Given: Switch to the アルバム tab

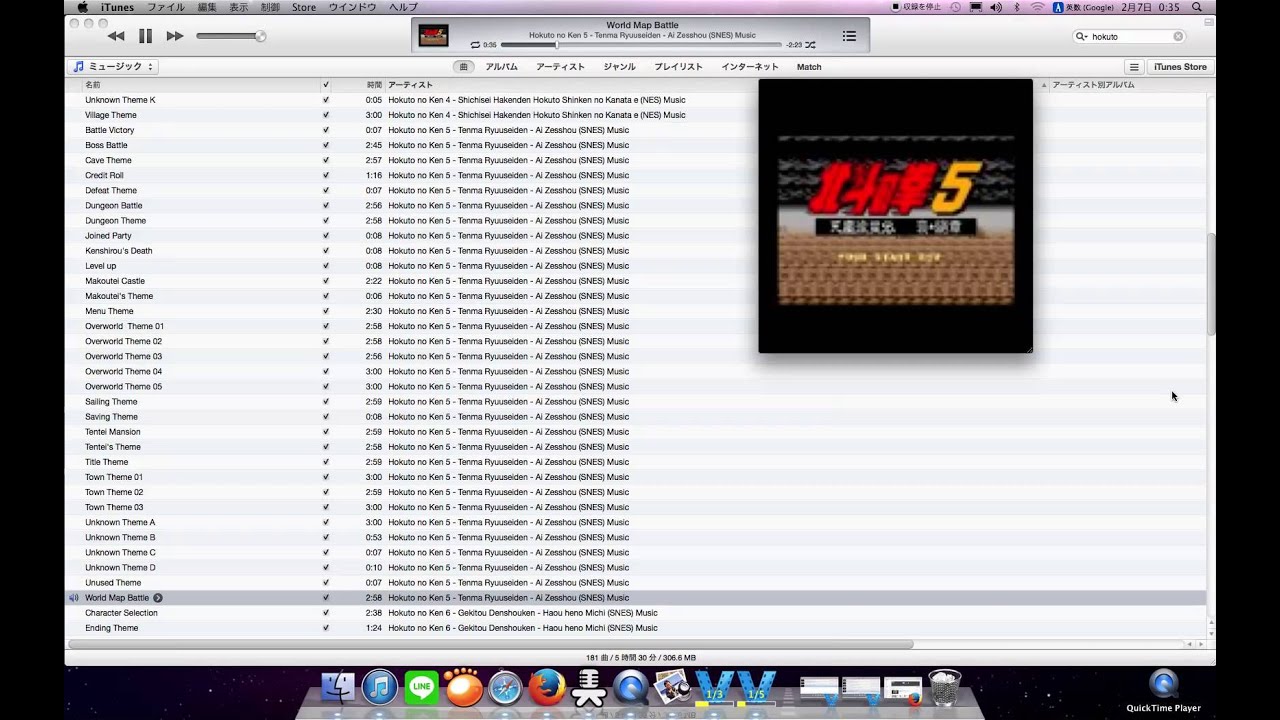Looking at the screenshot, I should click(x=501, y=67).
